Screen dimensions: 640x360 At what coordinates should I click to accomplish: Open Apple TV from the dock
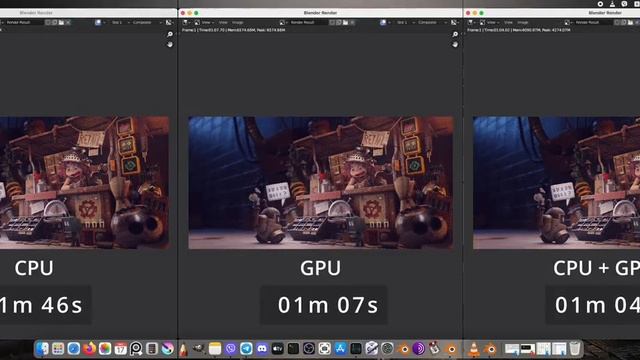tap(278, 349)
